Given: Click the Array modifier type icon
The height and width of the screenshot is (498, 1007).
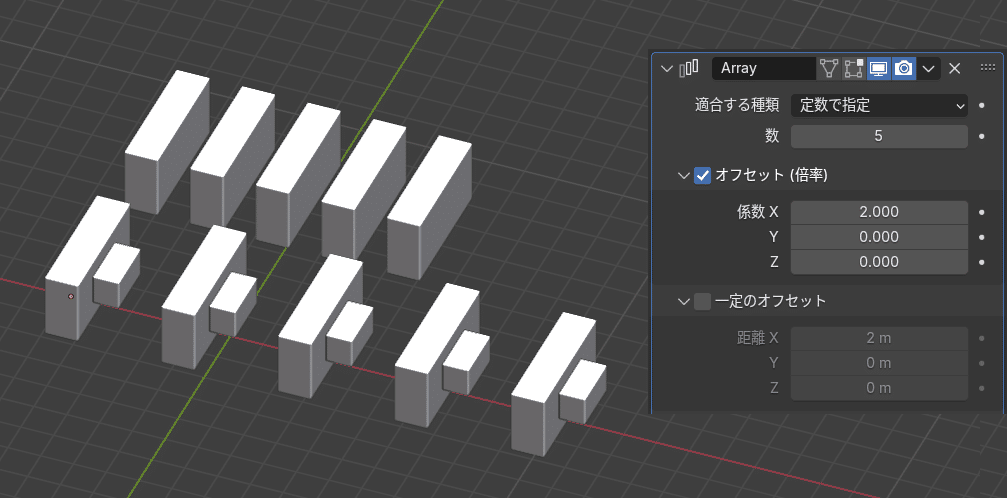Looking at the screenshot, I should (x=689, y=67).
